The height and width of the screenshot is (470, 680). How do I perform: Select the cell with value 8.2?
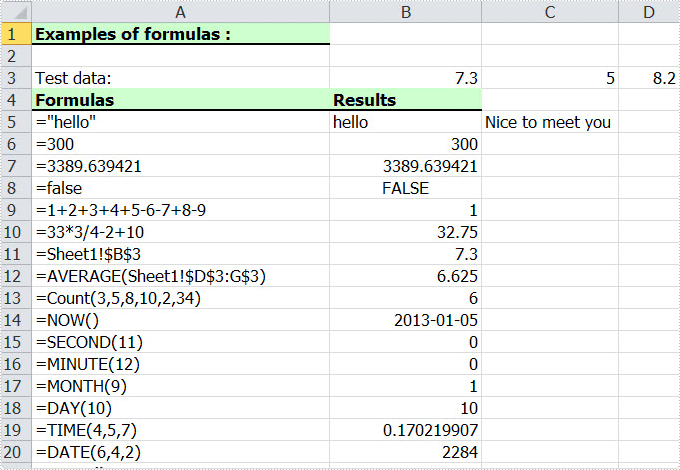(x=649, y=78)
